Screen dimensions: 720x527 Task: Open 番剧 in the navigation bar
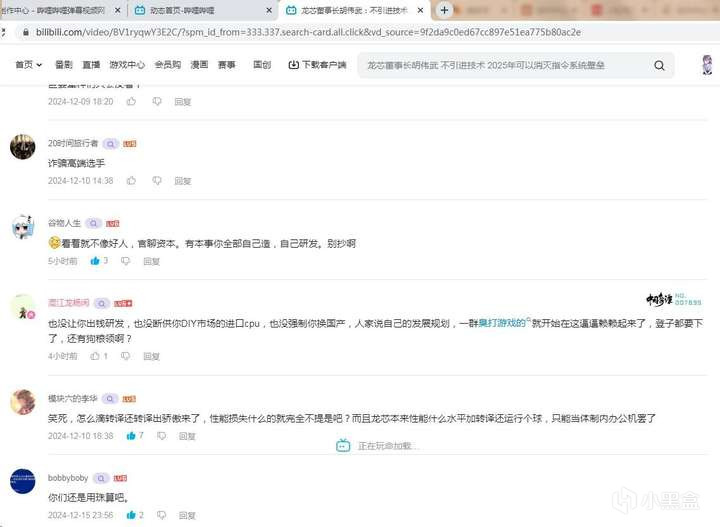tap(64, 65)
